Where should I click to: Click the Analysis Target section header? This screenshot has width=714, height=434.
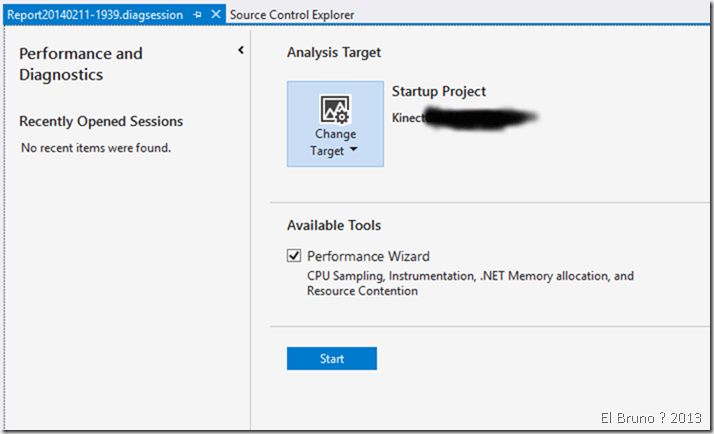click(x=333, y=52)
